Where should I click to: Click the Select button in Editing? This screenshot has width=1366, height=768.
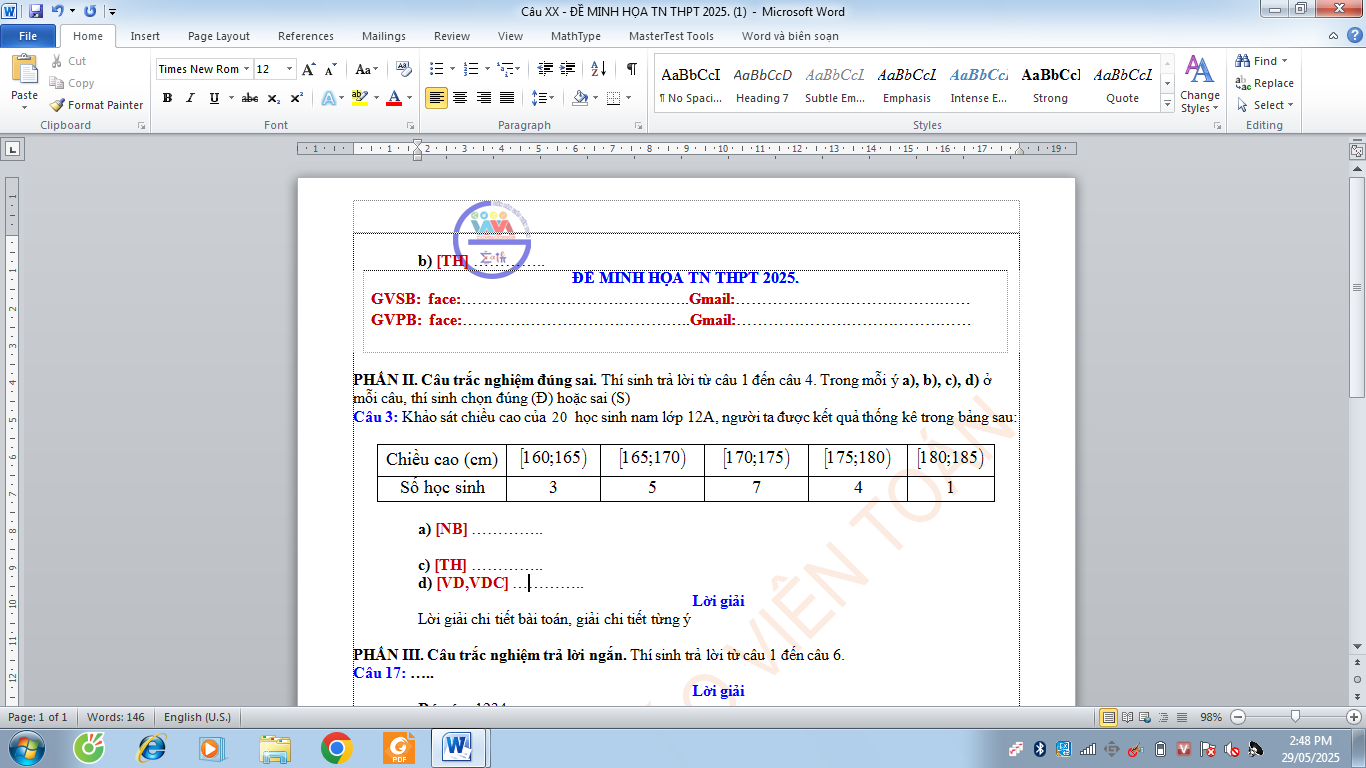tap(1265, 105)
